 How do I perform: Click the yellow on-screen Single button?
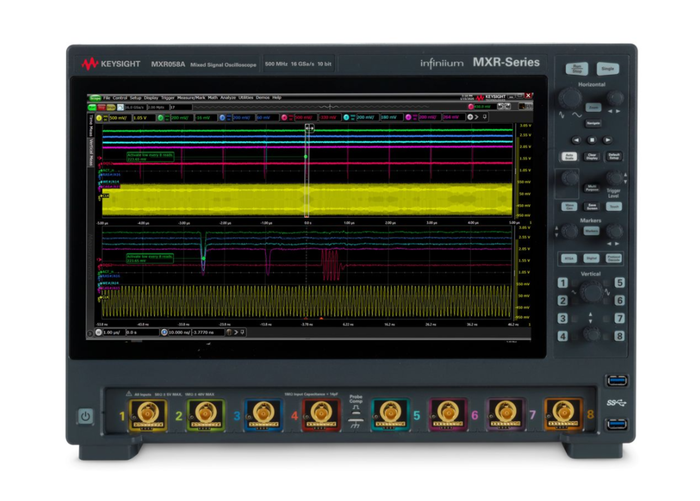coord(111,107)
